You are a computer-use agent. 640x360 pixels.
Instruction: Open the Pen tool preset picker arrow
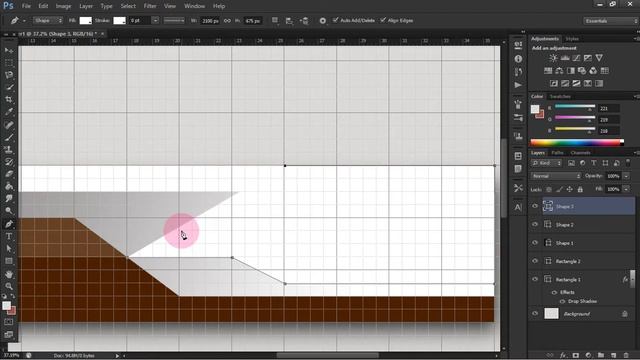pos(24,21)
